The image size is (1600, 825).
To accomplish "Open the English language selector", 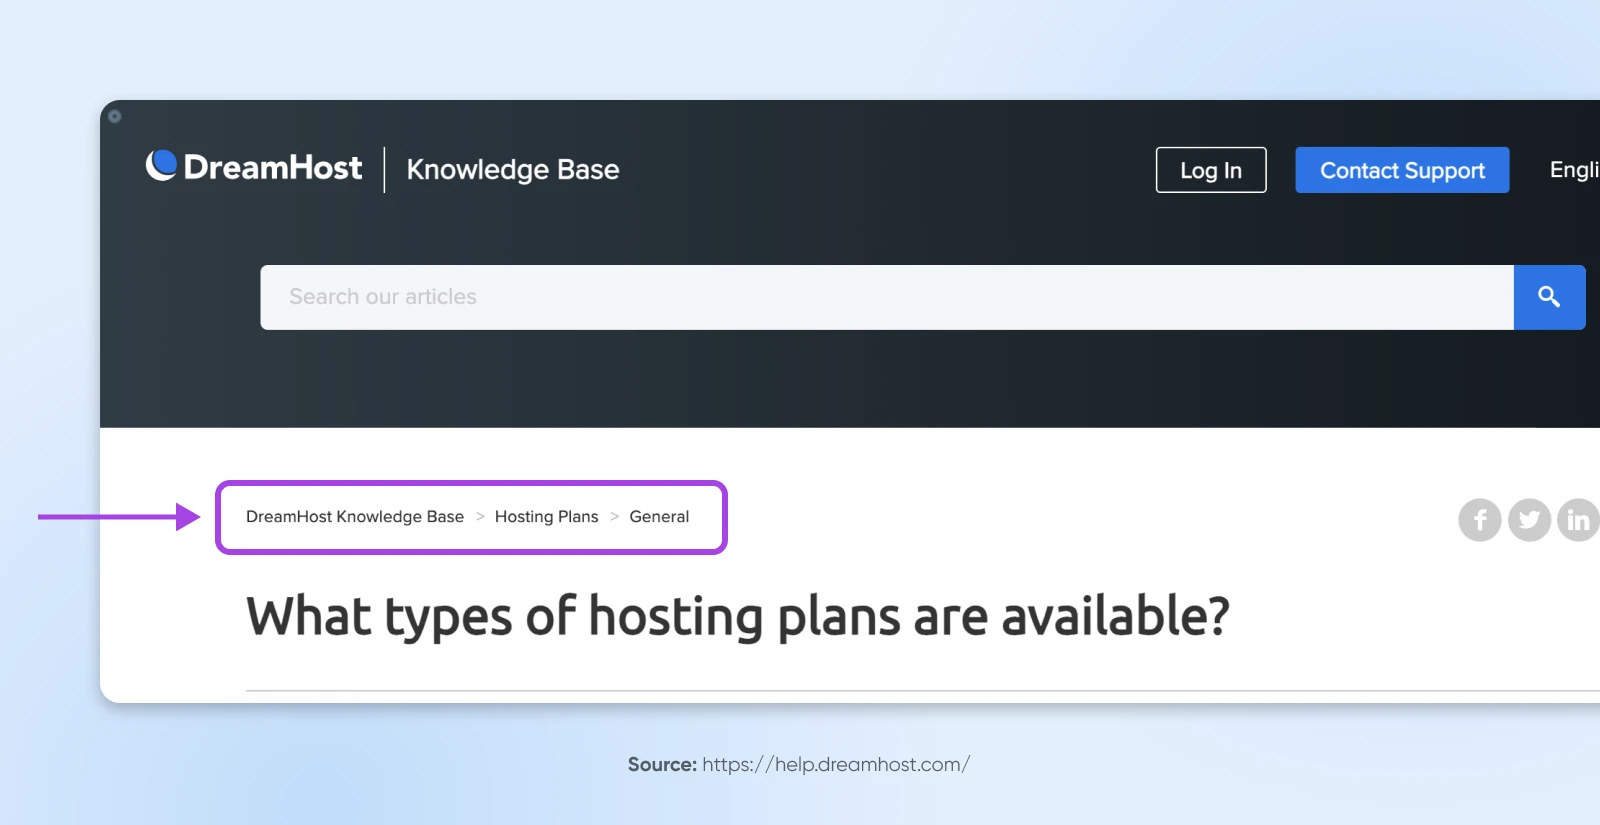I will [1574, 170].
